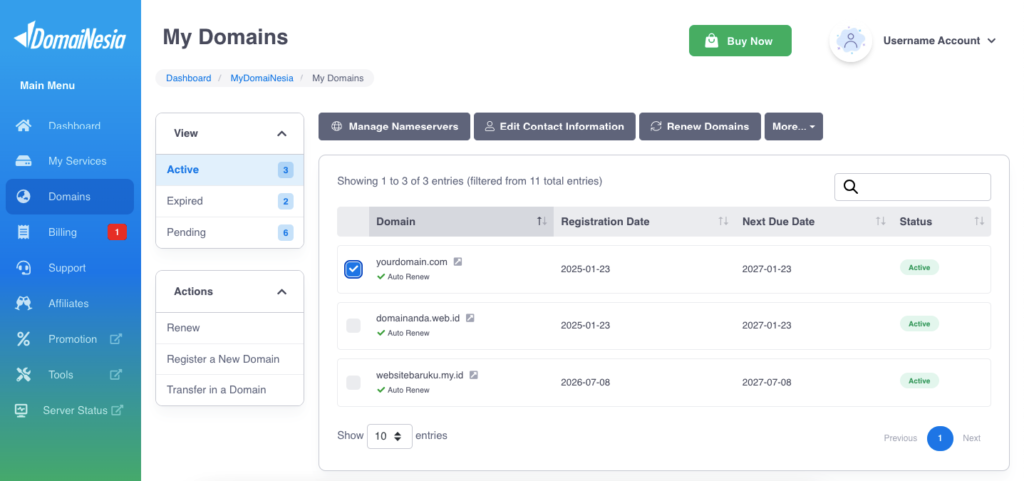Image resolution: width=1024 pixels, height=481 pixels.
Task: Open the edit icon beside yourdomain.com
Action: tap(458, 262)
